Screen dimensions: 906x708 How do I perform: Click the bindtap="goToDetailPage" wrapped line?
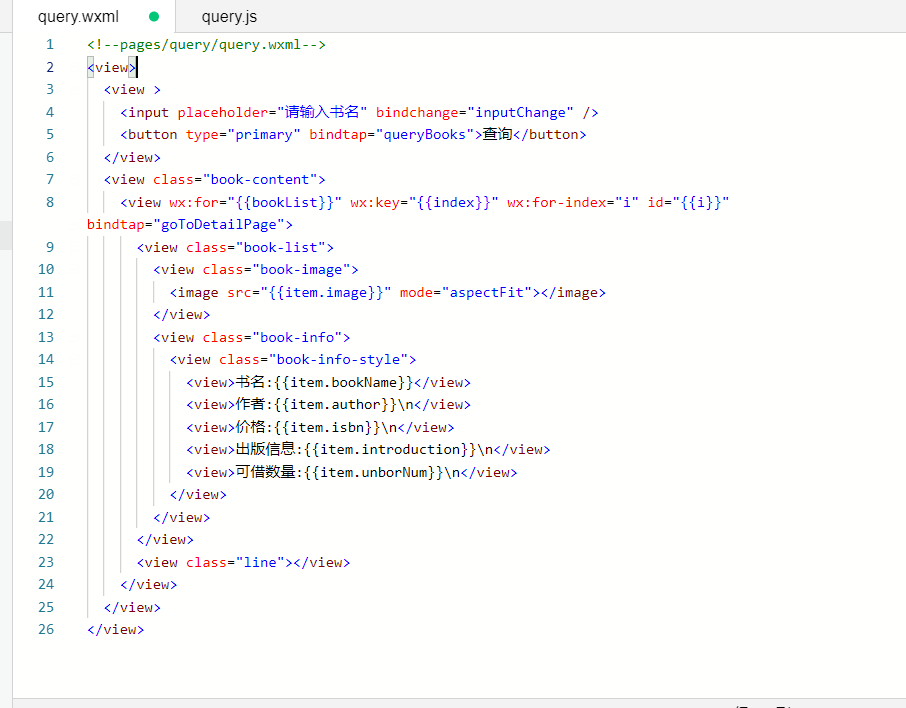(x=190, y=225)
